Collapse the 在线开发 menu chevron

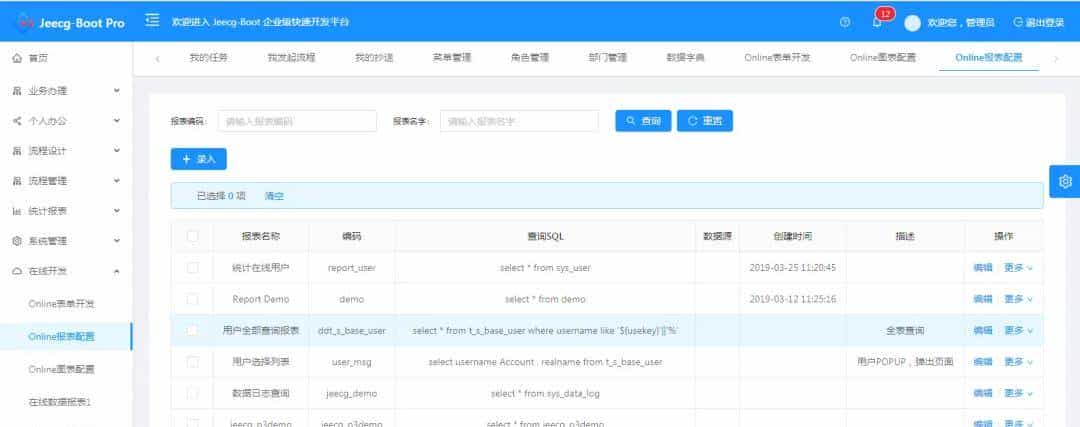tap(116, 271)
